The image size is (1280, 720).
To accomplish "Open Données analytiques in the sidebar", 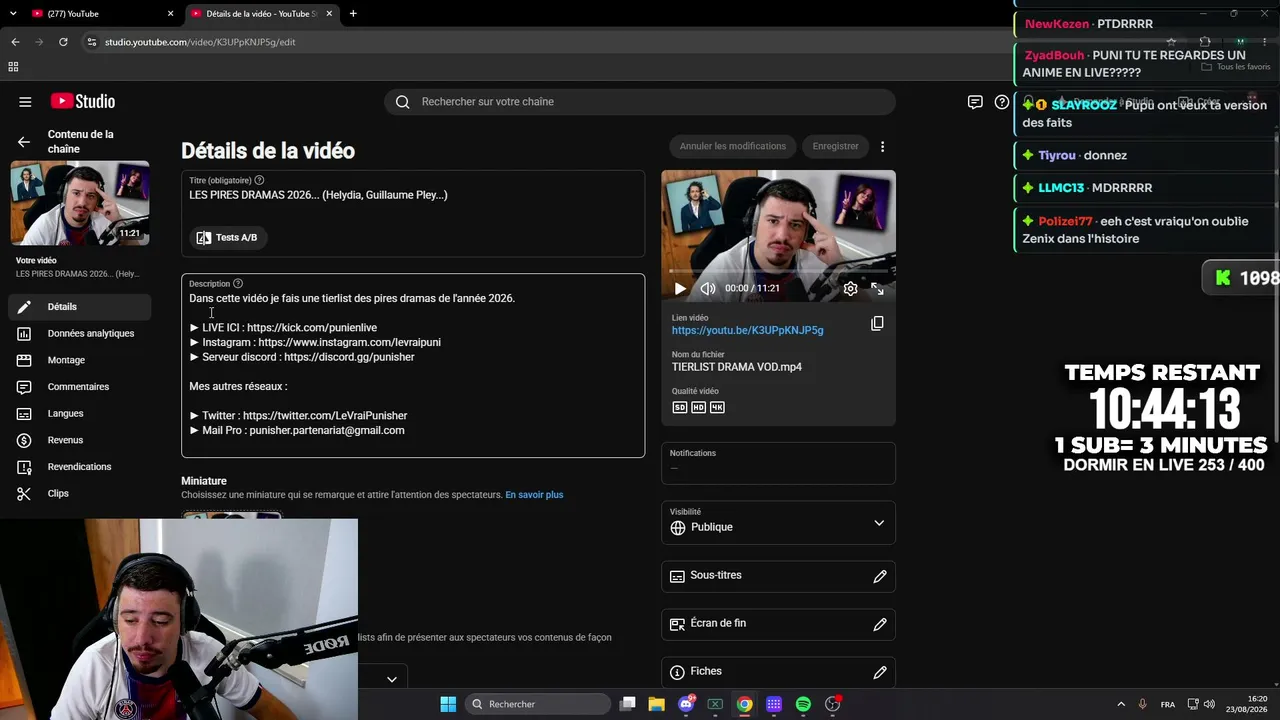I will 80,334.
